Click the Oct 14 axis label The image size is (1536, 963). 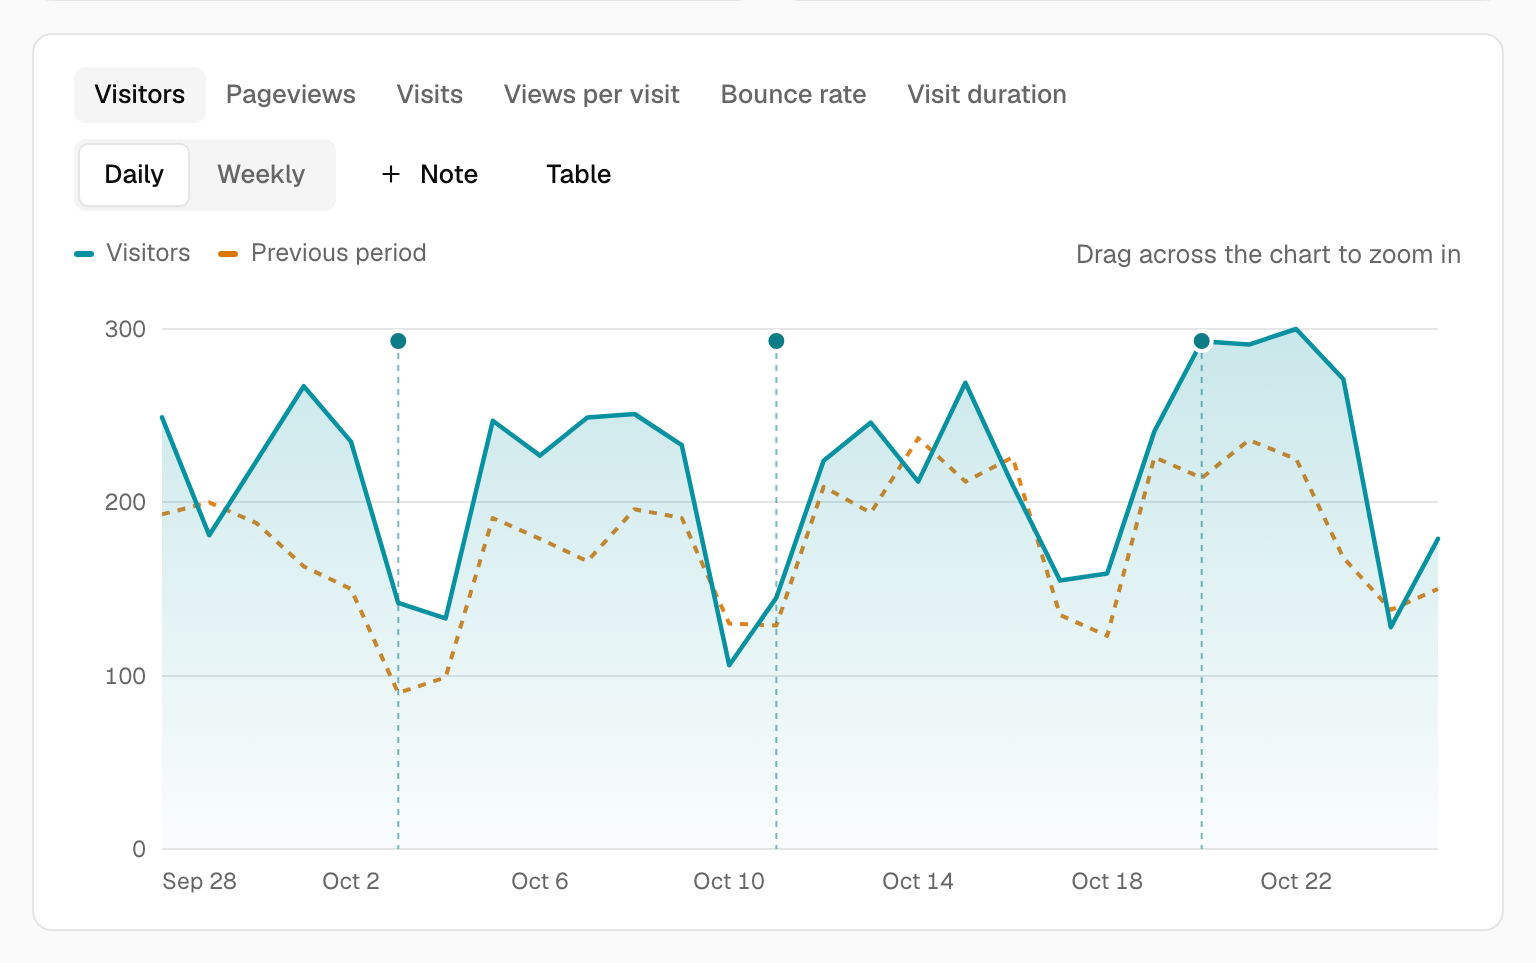tap(918, 881)
